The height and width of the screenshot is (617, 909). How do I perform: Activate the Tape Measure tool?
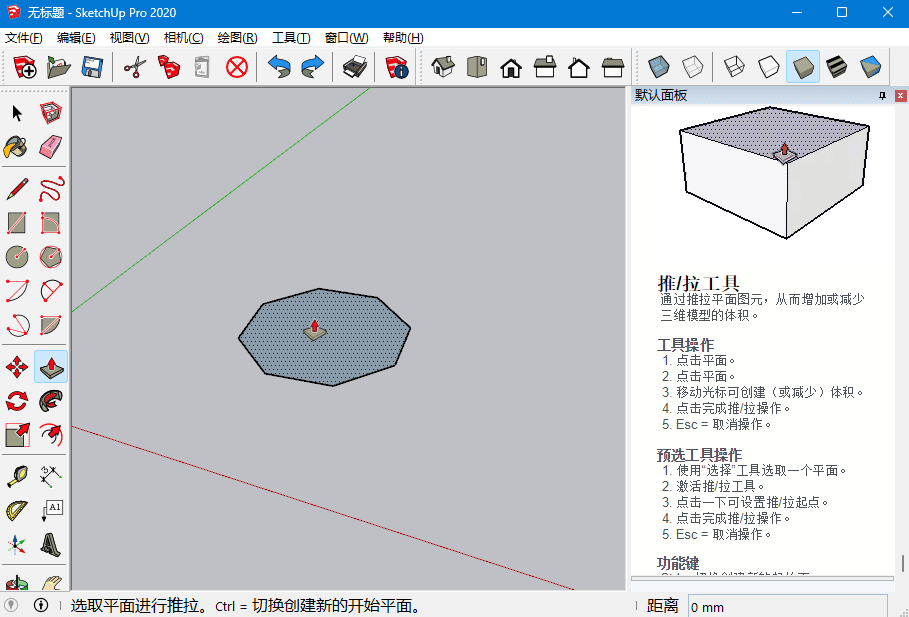[x=17, y=475]
